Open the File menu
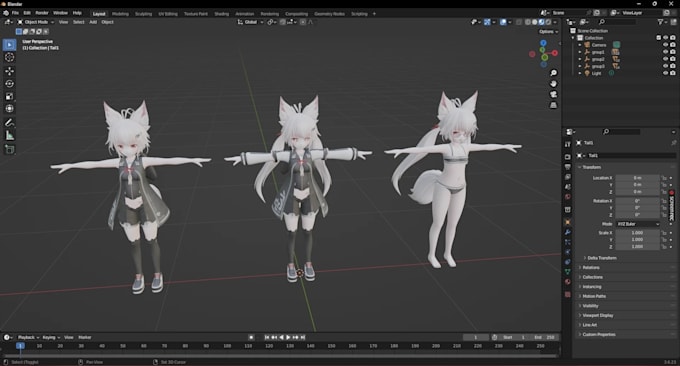The width and height of the screenshot is (680, 366). tap(15, 13)
